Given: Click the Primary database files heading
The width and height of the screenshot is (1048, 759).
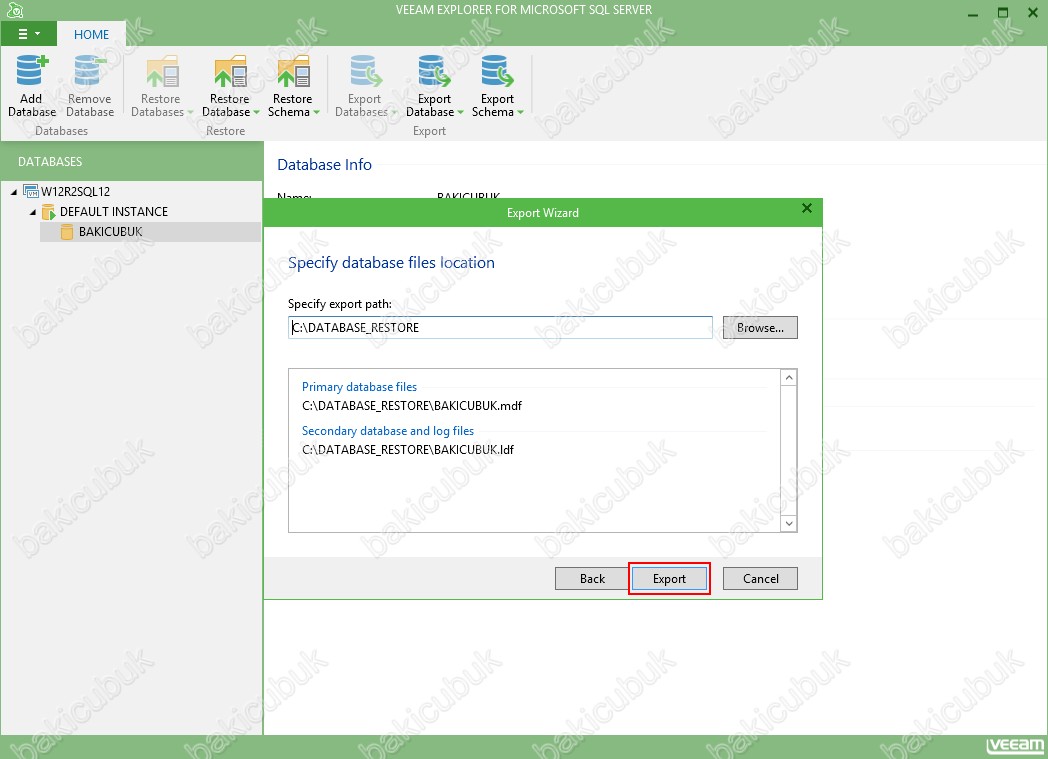Looking at the screenshot, I should [360, 387].
